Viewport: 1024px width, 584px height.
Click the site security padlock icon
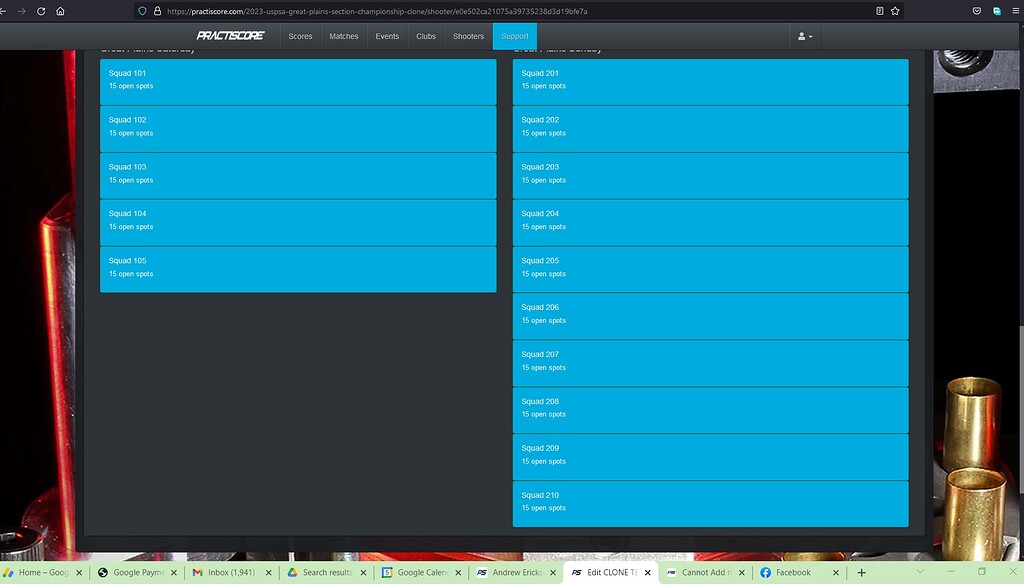pos(157,11)
